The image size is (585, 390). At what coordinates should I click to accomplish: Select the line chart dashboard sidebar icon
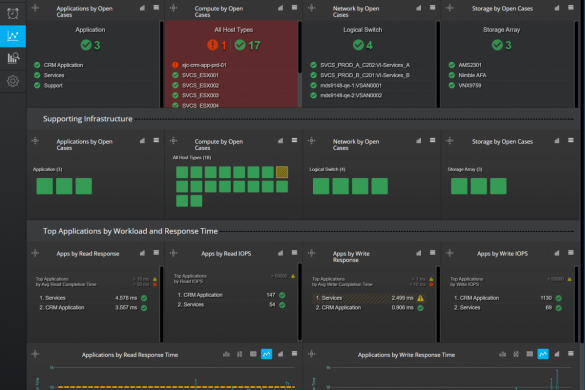(x=13, y=36)
